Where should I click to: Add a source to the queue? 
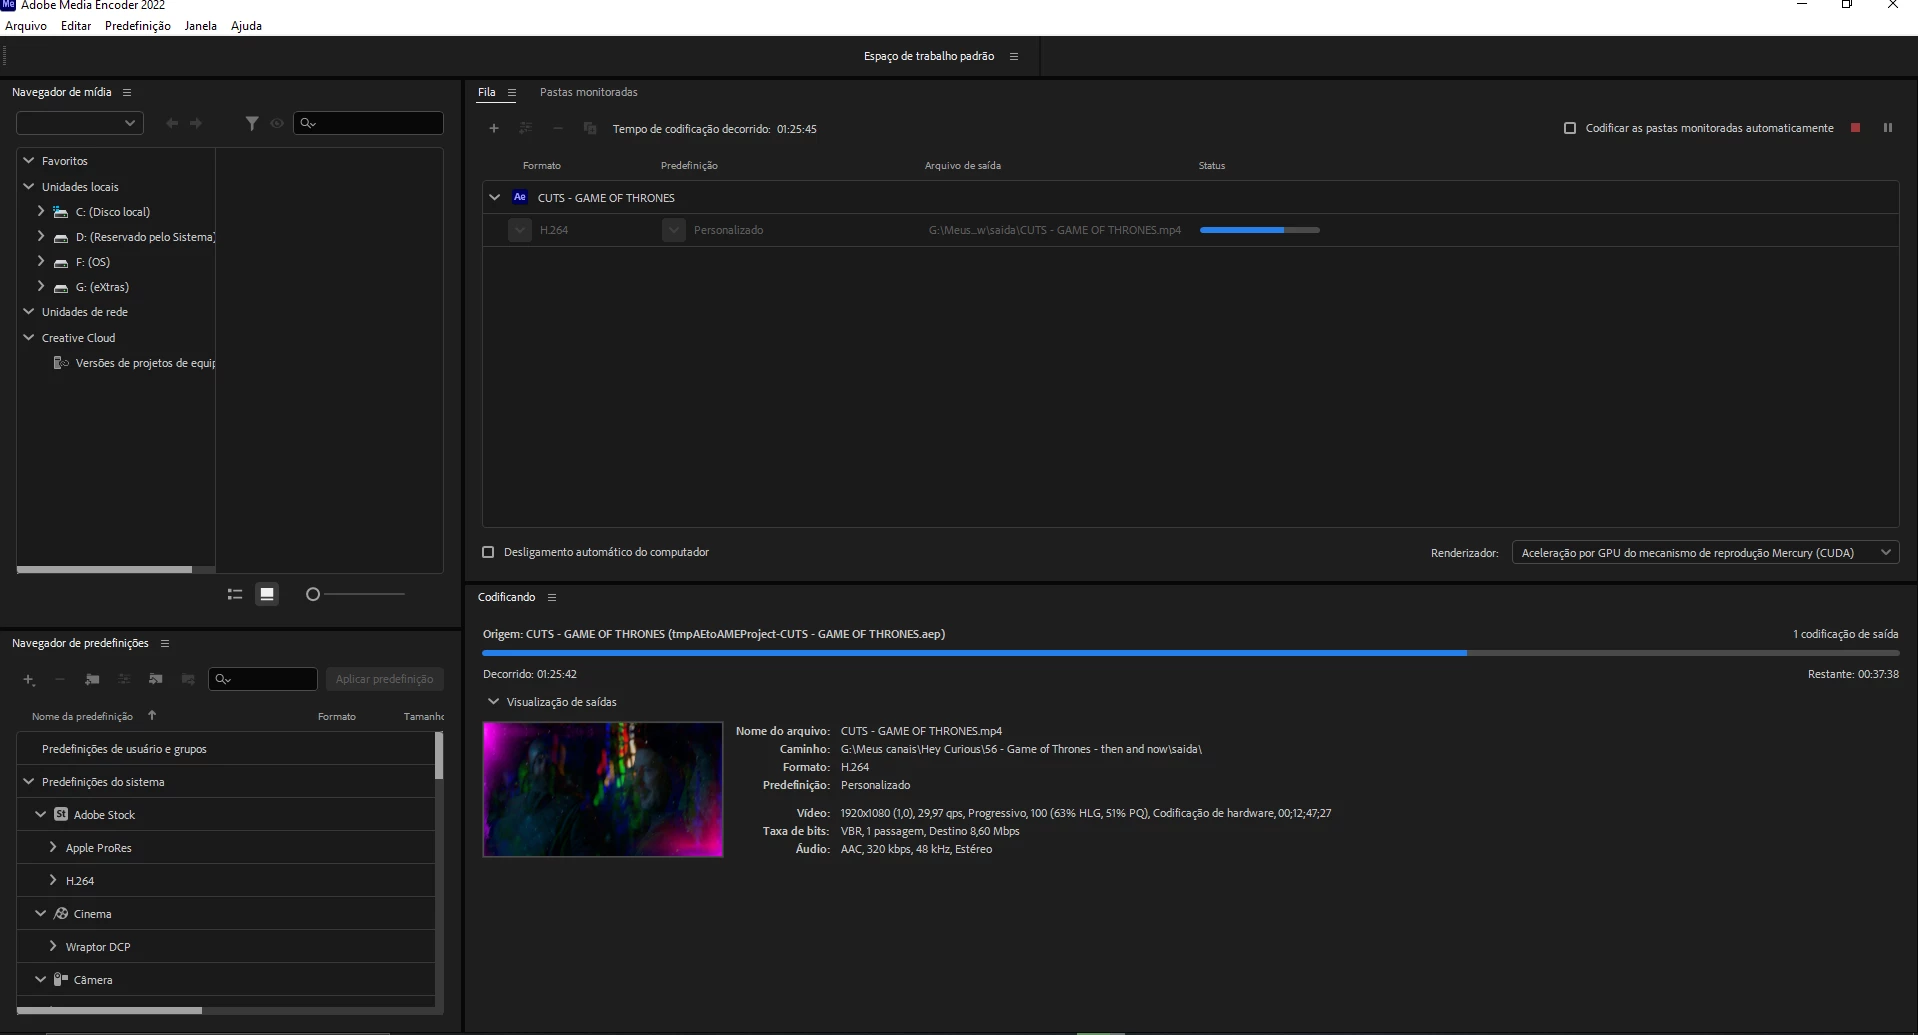(494, 128)
